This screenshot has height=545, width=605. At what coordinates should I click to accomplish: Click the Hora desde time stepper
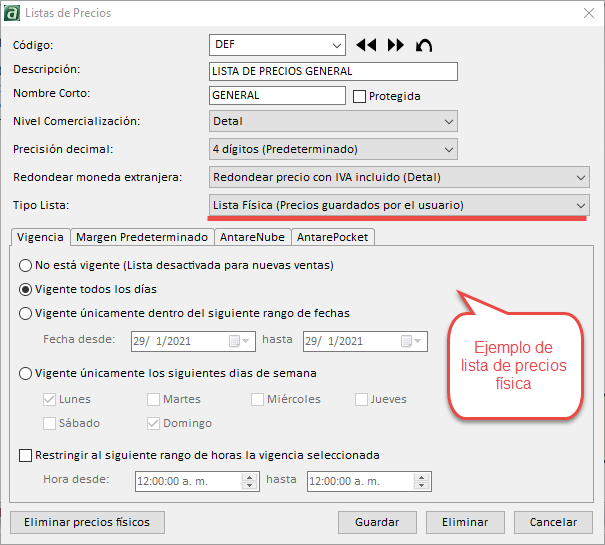tap(250, 481)
